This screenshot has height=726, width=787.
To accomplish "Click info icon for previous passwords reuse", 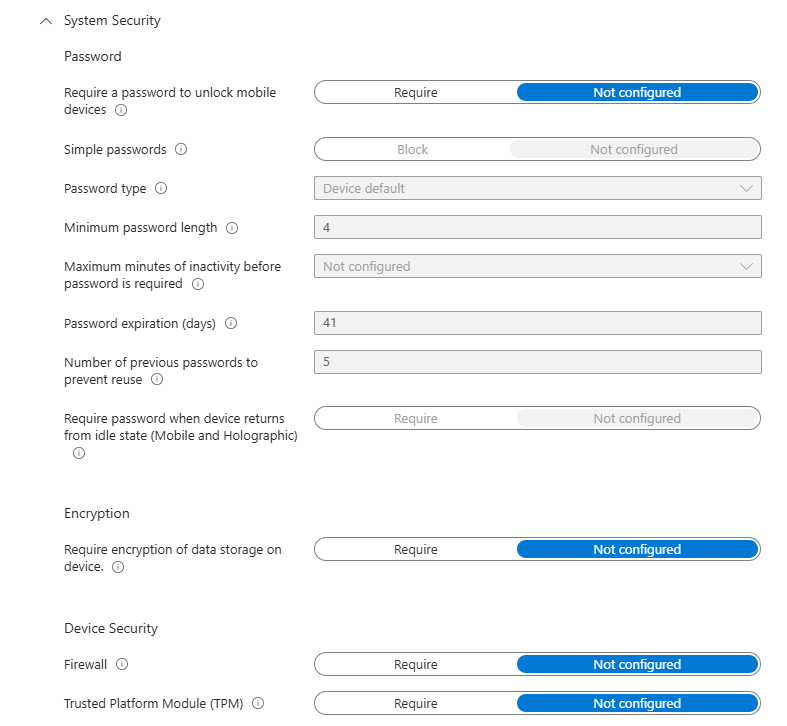I will [157, 380].
